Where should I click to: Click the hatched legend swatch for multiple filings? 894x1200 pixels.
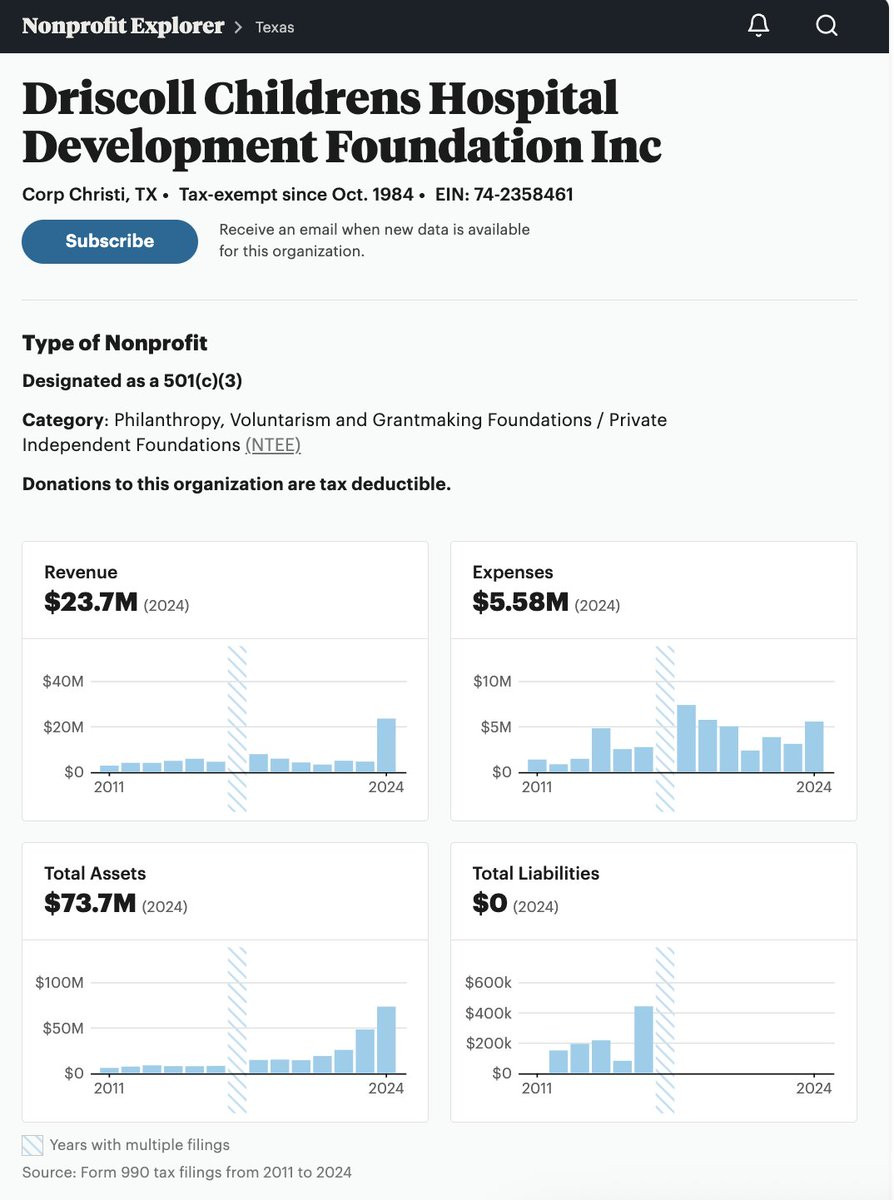coord(32,1145)
